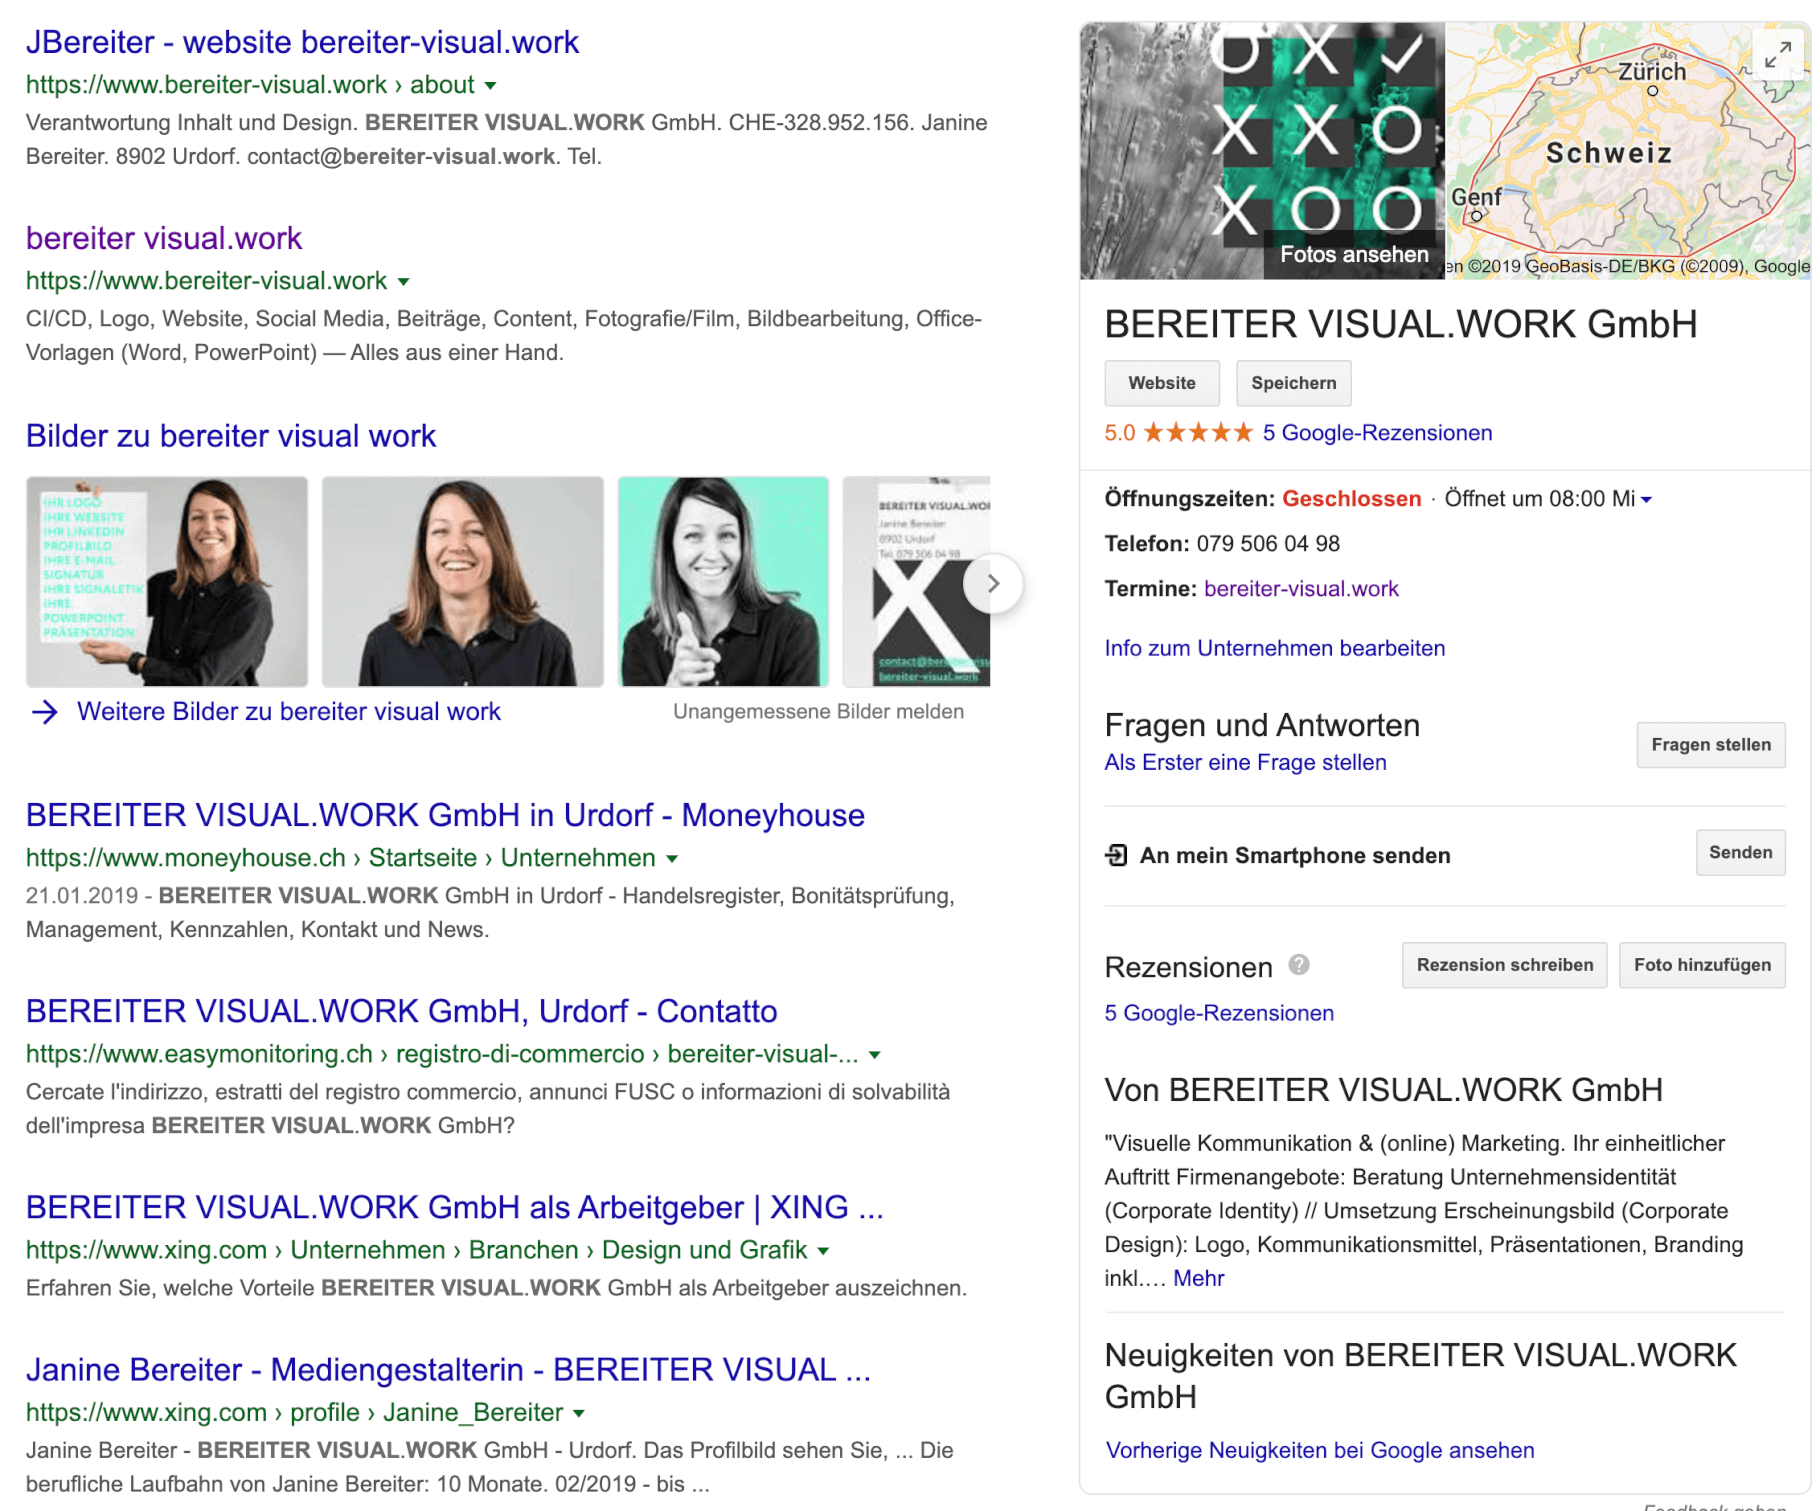
Task: Click the BEREITER VISUAL.WORK GmbH panel title
Action: (x=1401, y=324)
